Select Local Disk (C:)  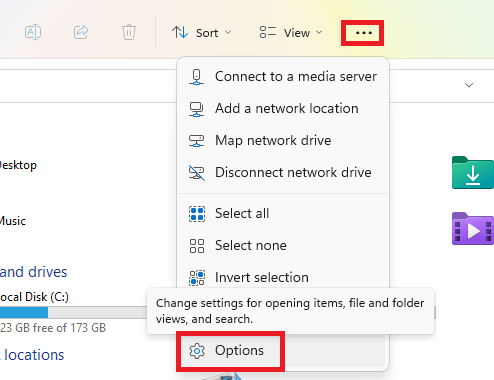pos(34,297)
